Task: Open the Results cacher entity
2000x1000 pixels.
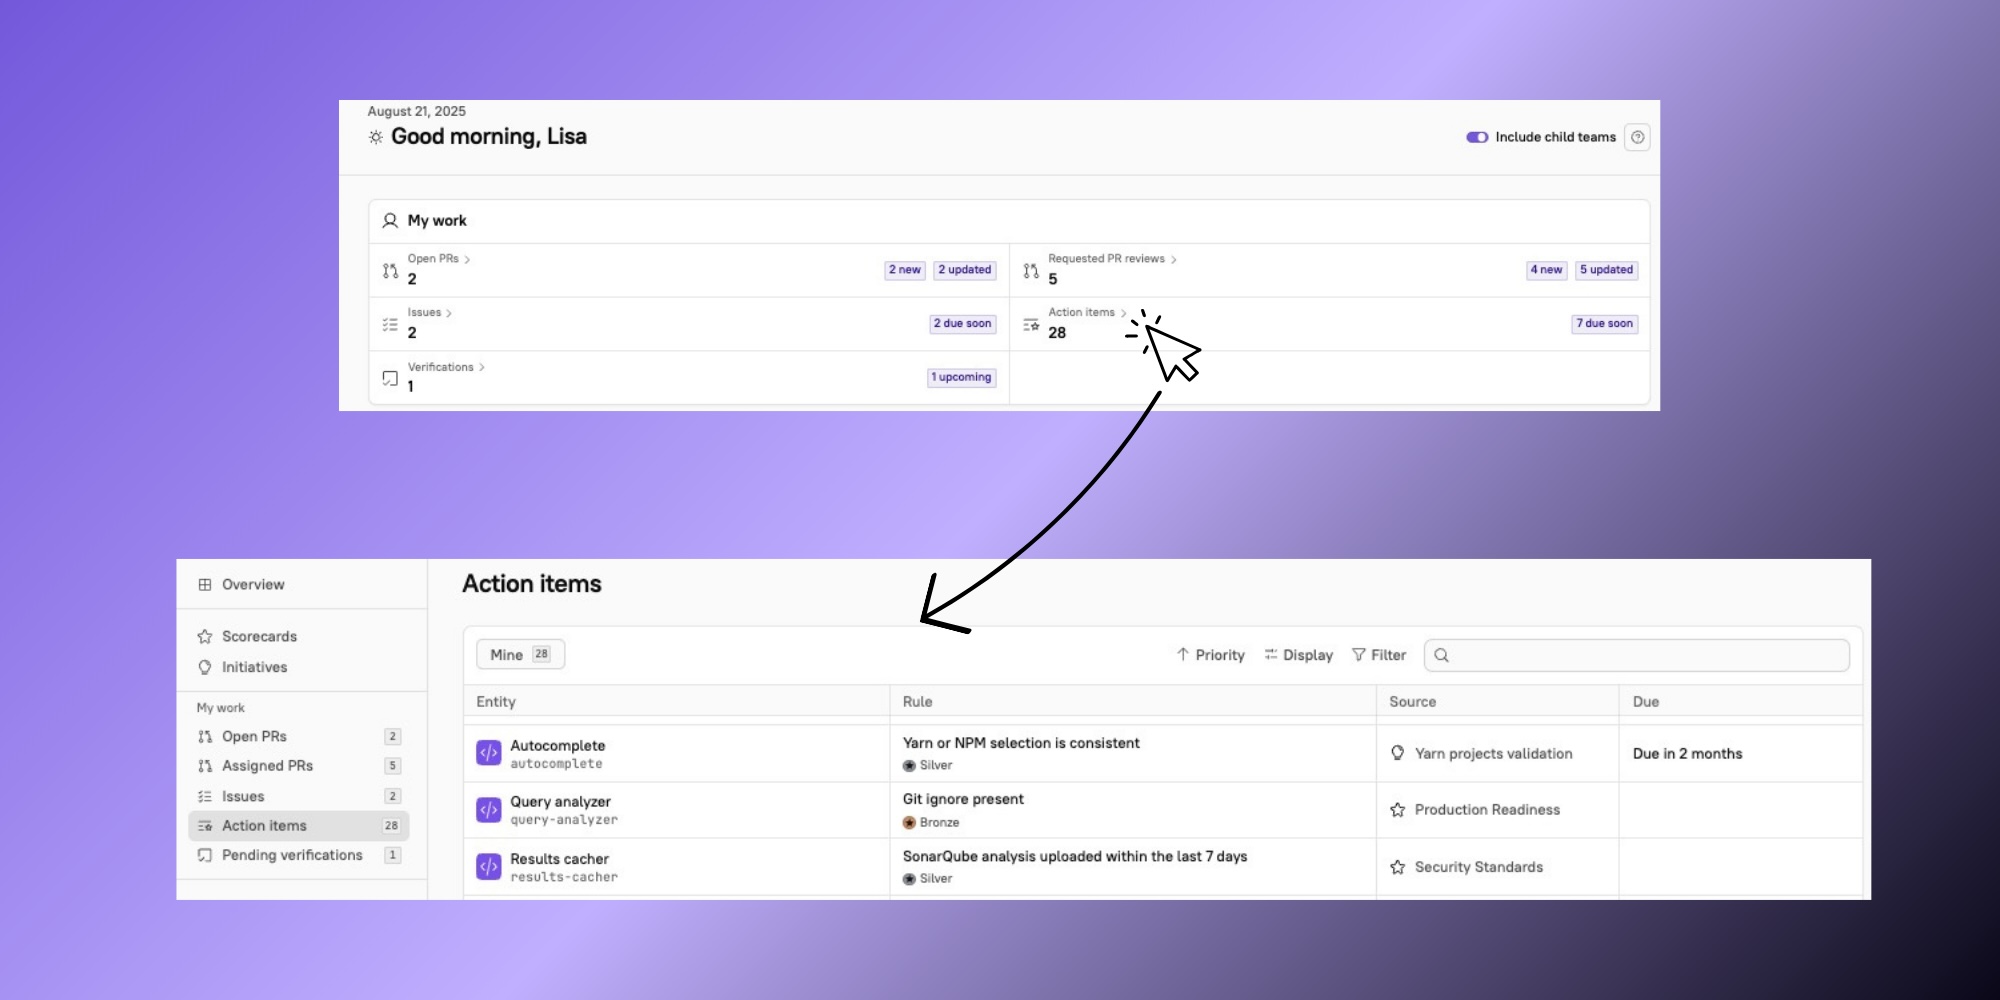Action: coord(559,859)
